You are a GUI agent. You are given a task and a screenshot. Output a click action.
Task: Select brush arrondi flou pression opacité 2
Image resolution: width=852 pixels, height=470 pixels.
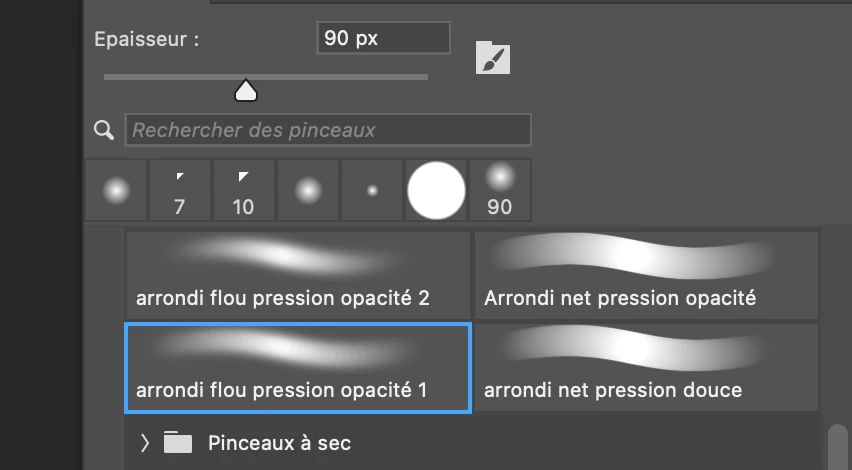[298, 275]
